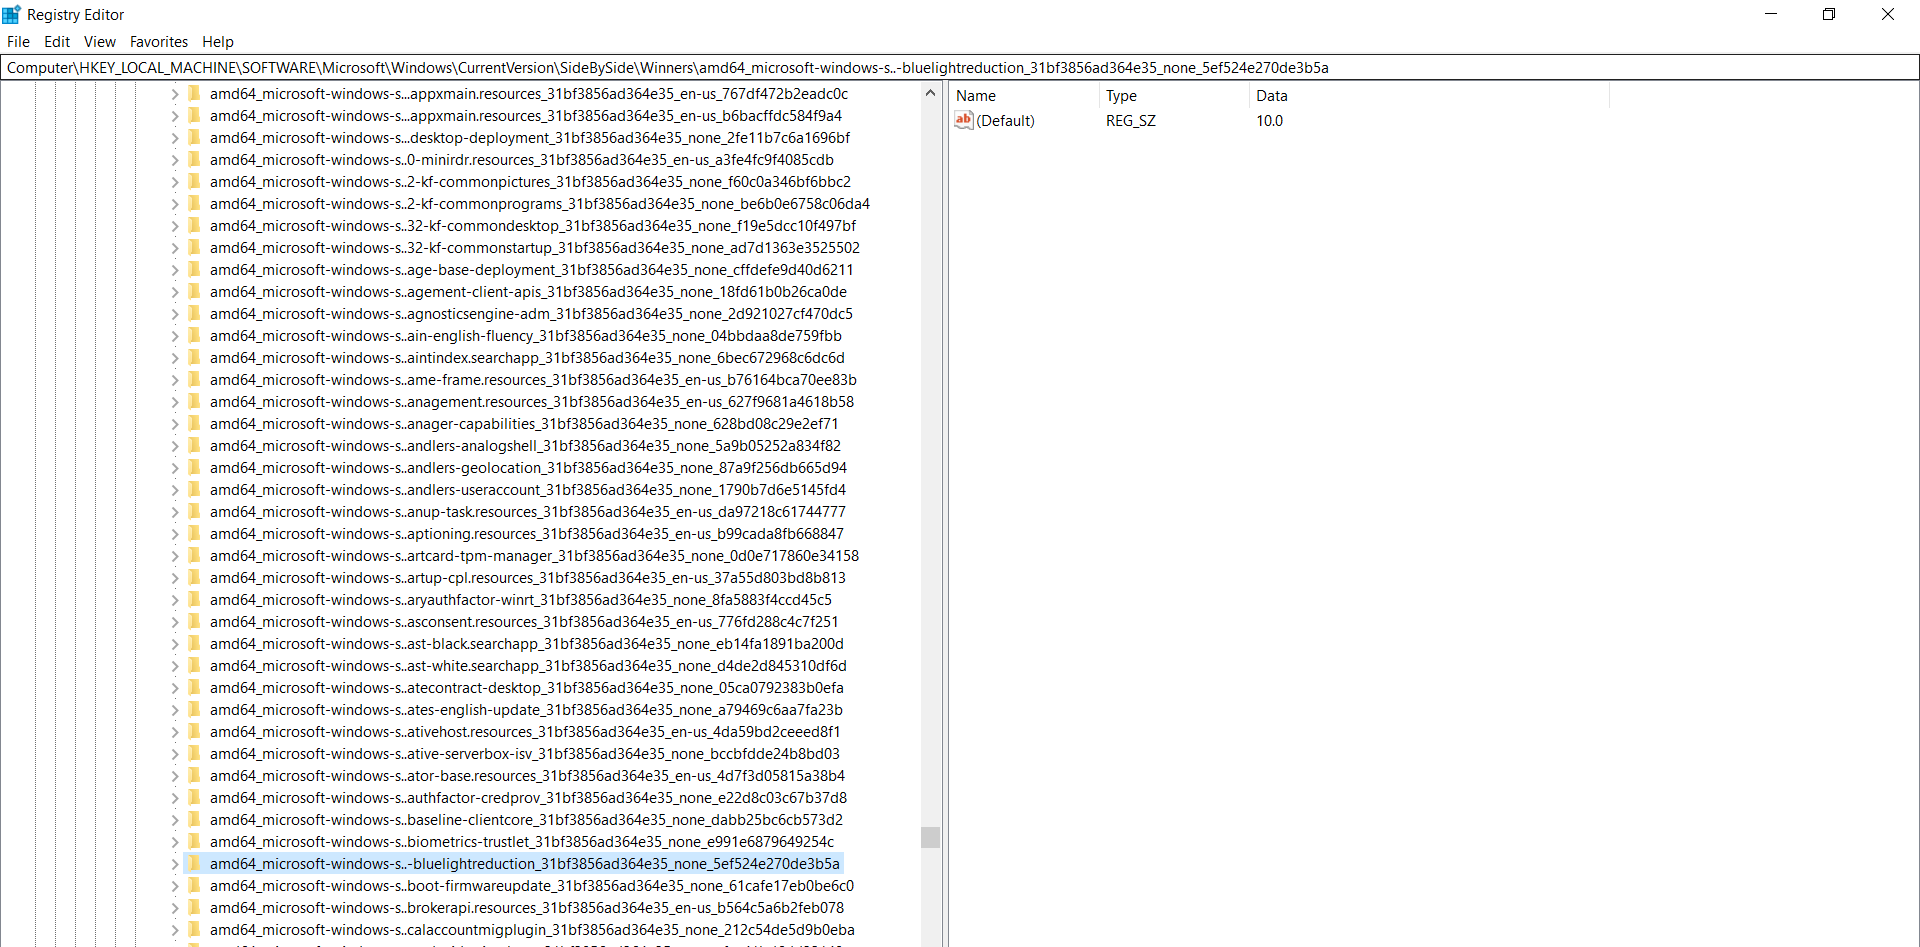The image size is (1920, 947).
Task: Select the ator-base.resources key
Action: (x=527, y=776)
